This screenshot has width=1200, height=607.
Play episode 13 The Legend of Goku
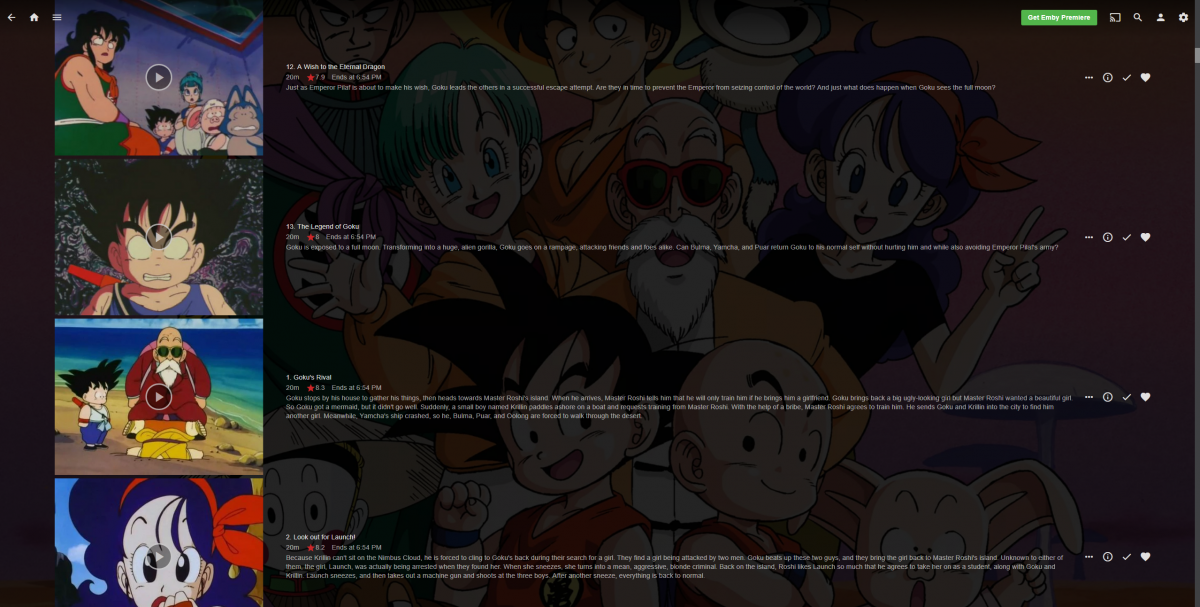point(158,236)
